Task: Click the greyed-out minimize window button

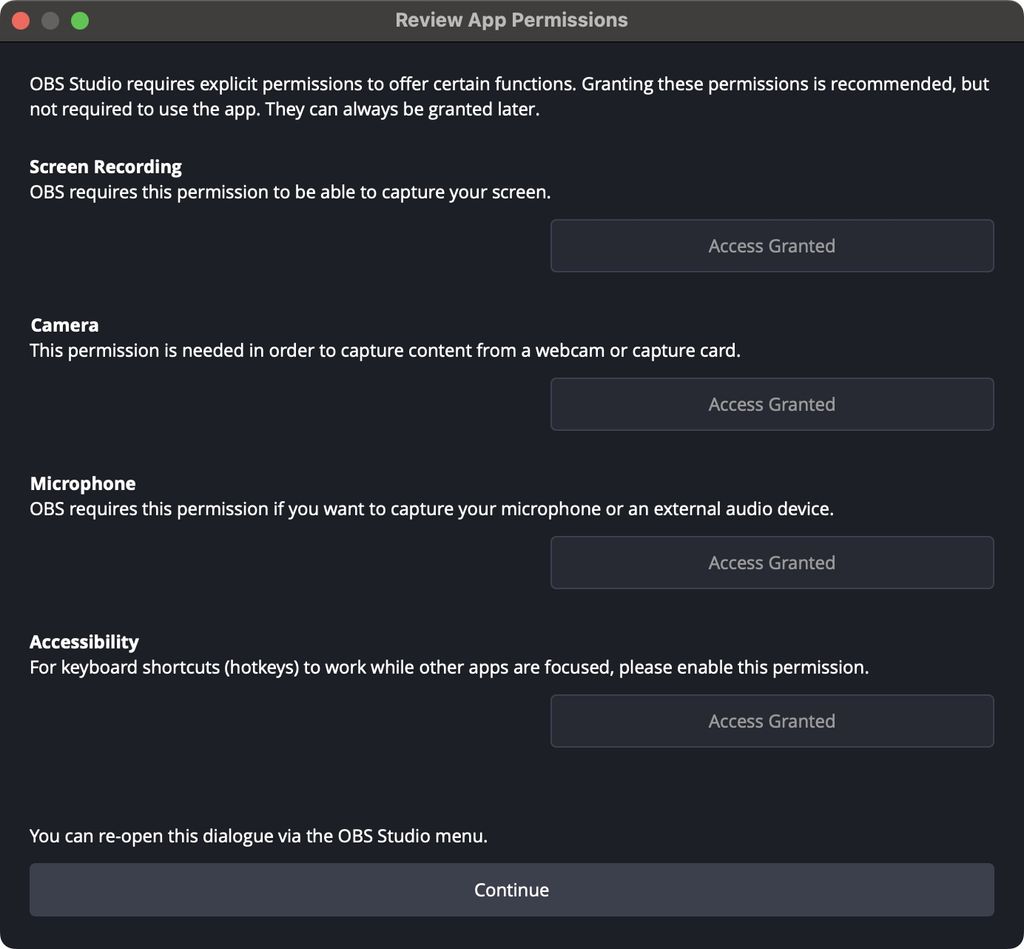Action: 50,20
